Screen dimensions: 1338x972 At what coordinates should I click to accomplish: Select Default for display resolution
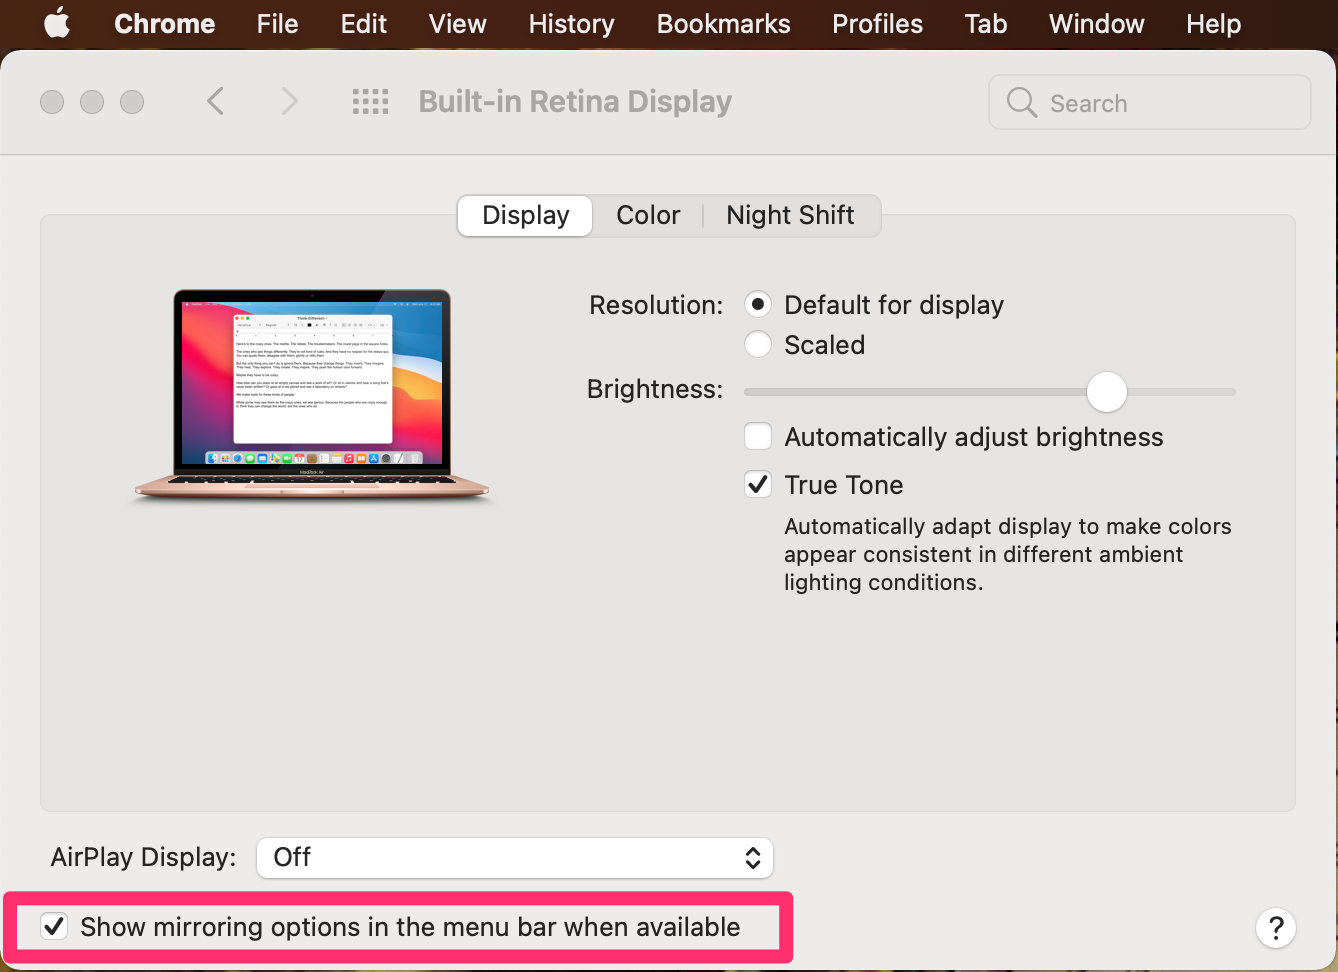pos(758,305)
